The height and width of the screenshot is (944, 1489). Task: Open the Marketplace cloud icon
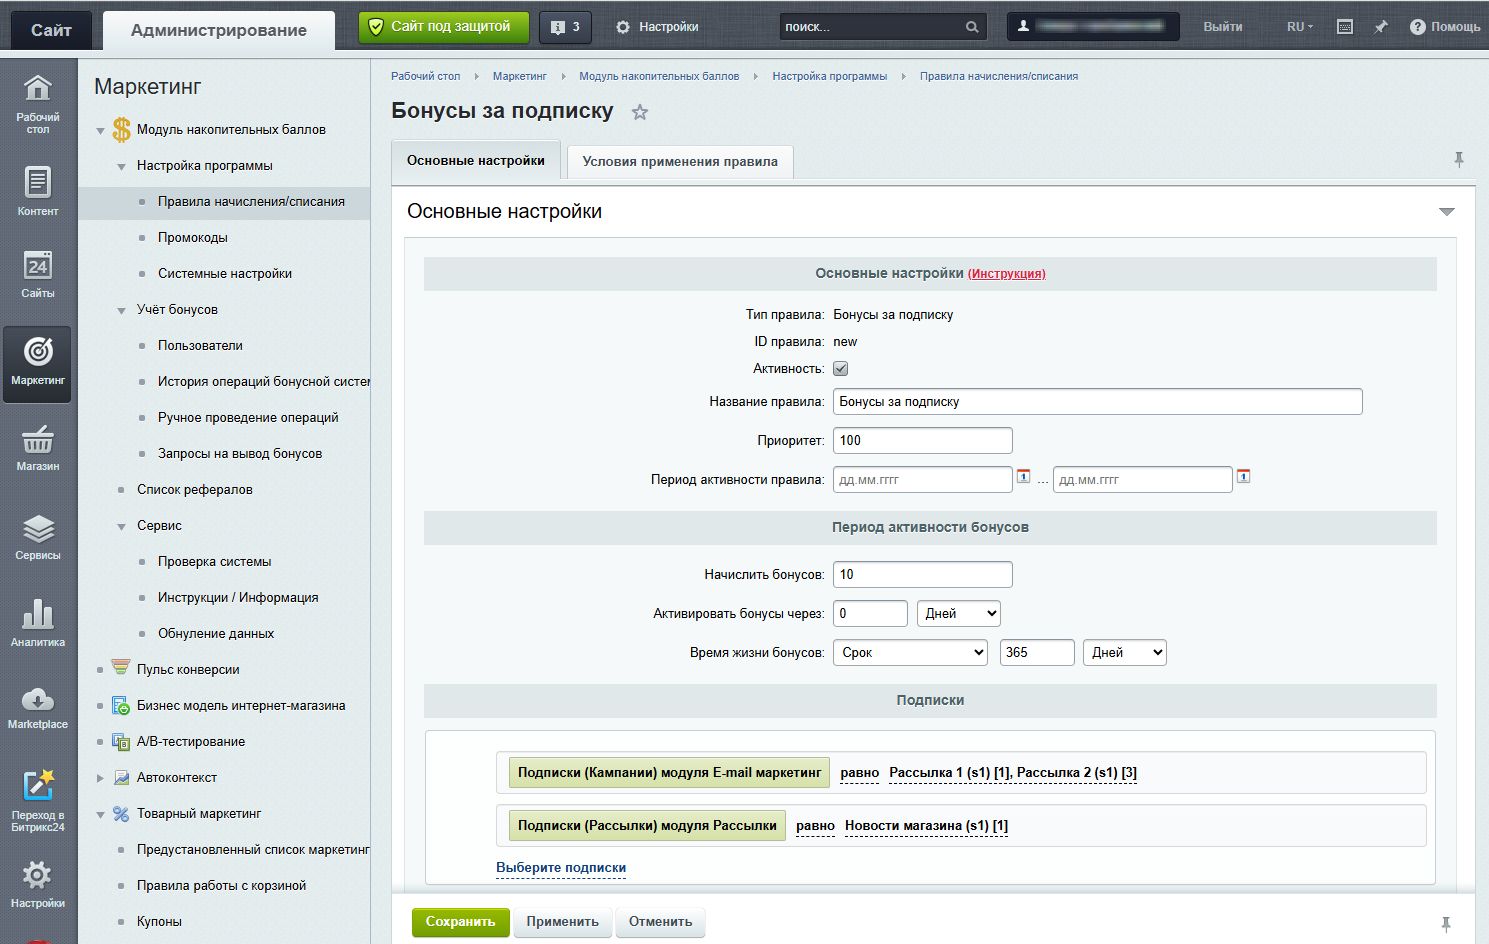[38, 706]
